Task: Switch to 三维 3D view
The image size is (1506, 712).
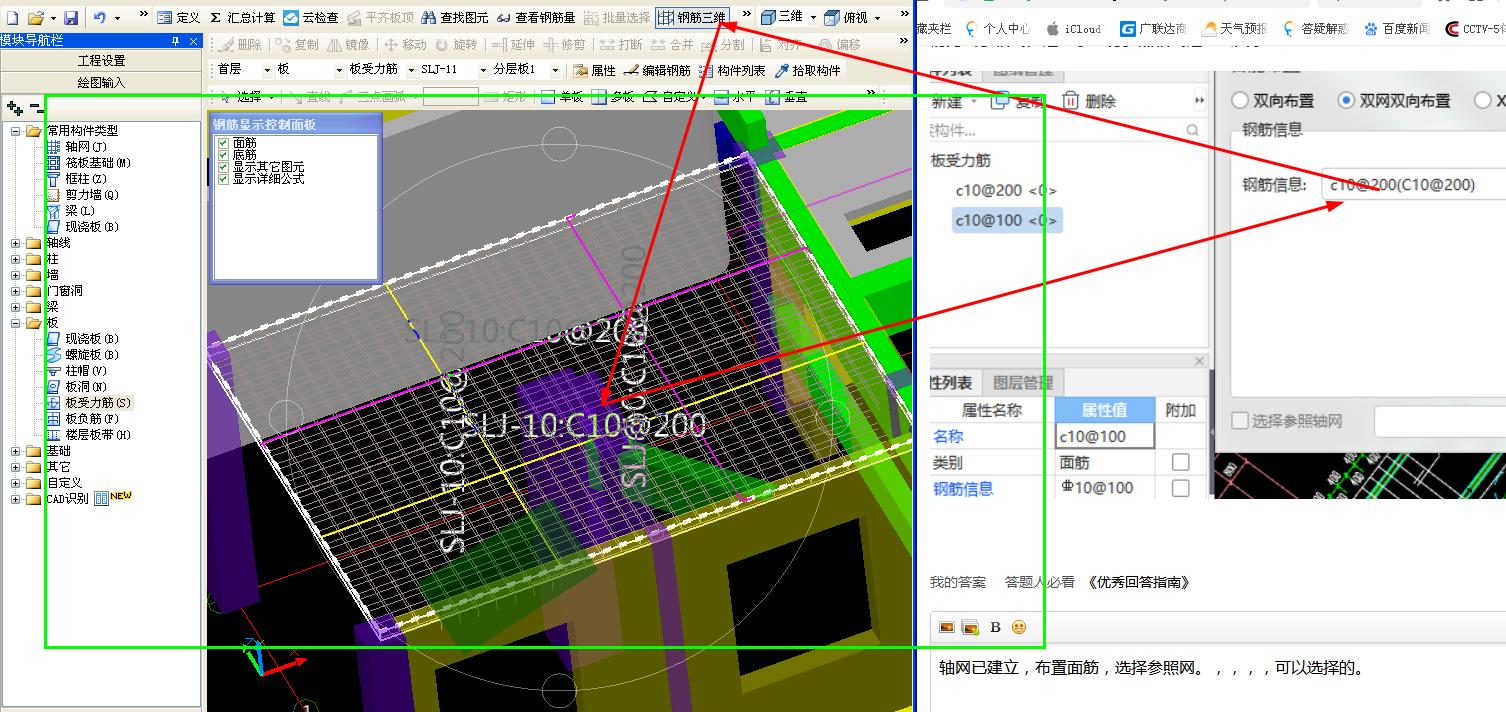Action: [x=781, y=18]
